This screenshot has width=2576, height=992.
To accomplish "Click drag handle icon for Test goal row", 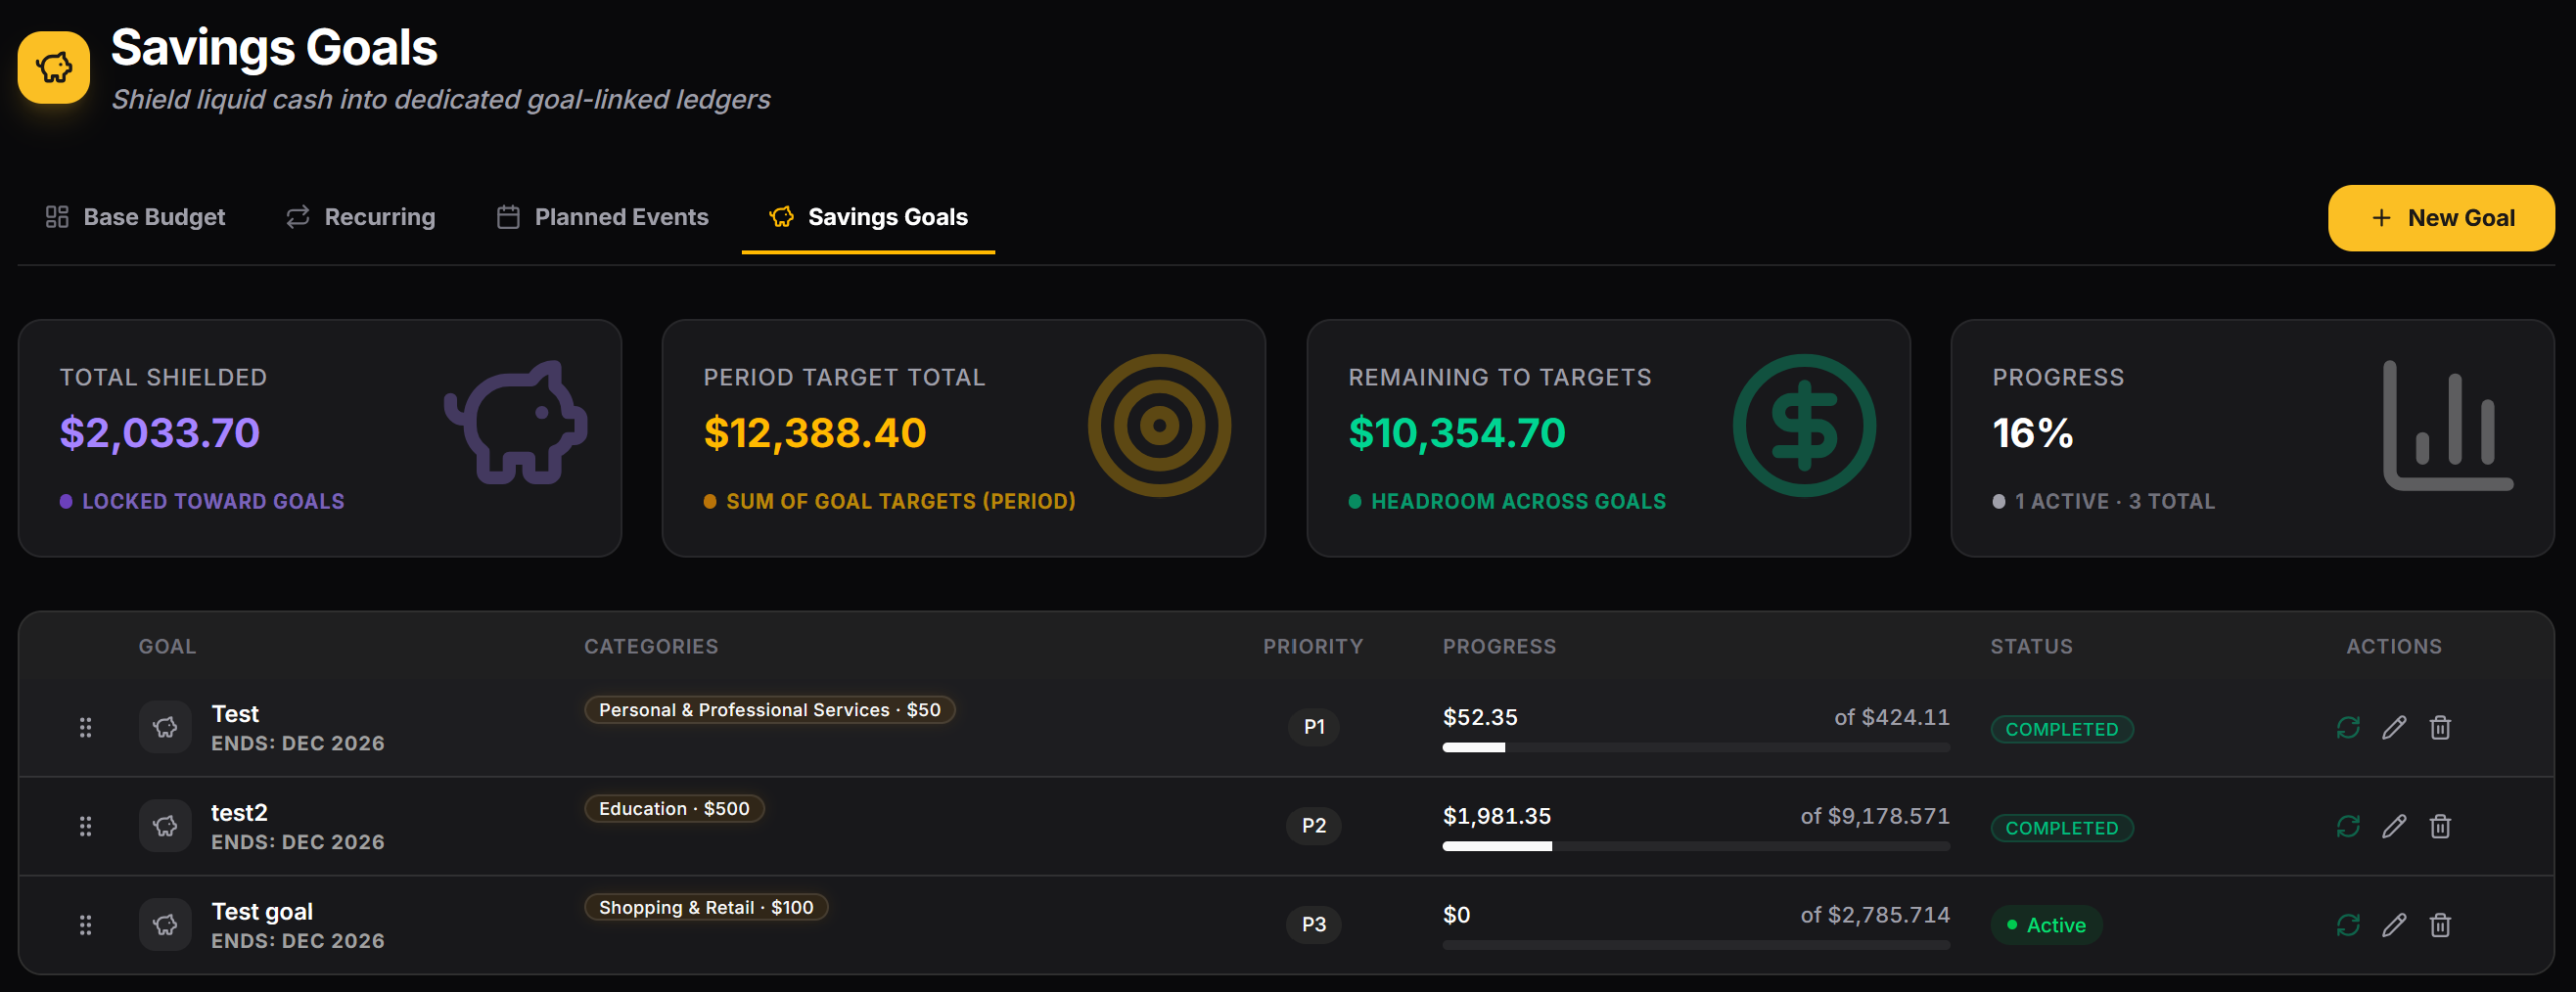I will pos(85,925).
